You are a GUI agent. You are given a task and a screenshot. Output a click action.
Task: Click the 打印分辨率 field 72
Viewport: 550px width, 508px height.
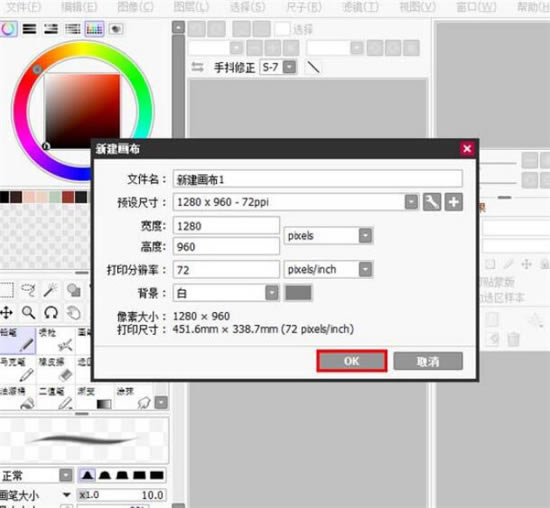coord(226,270)
